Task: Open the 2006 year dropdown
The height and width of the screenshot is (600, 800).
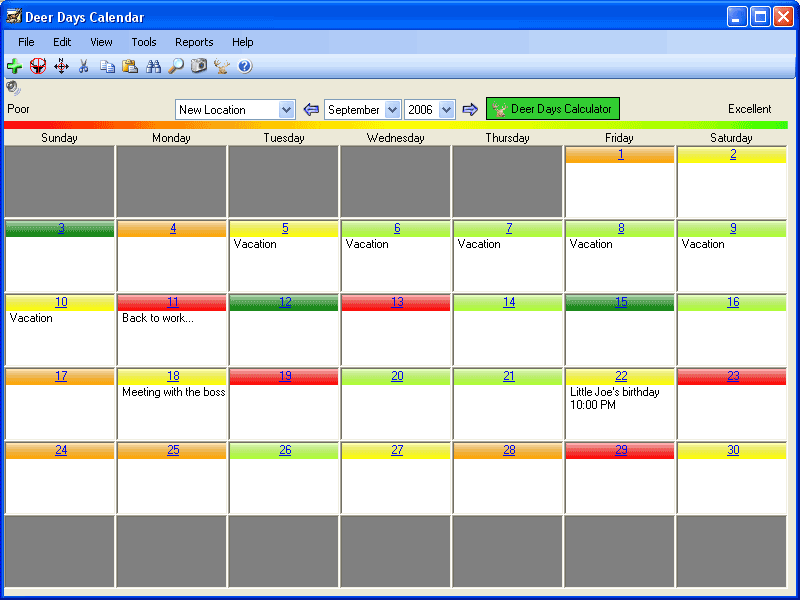Action: [446, 110]
